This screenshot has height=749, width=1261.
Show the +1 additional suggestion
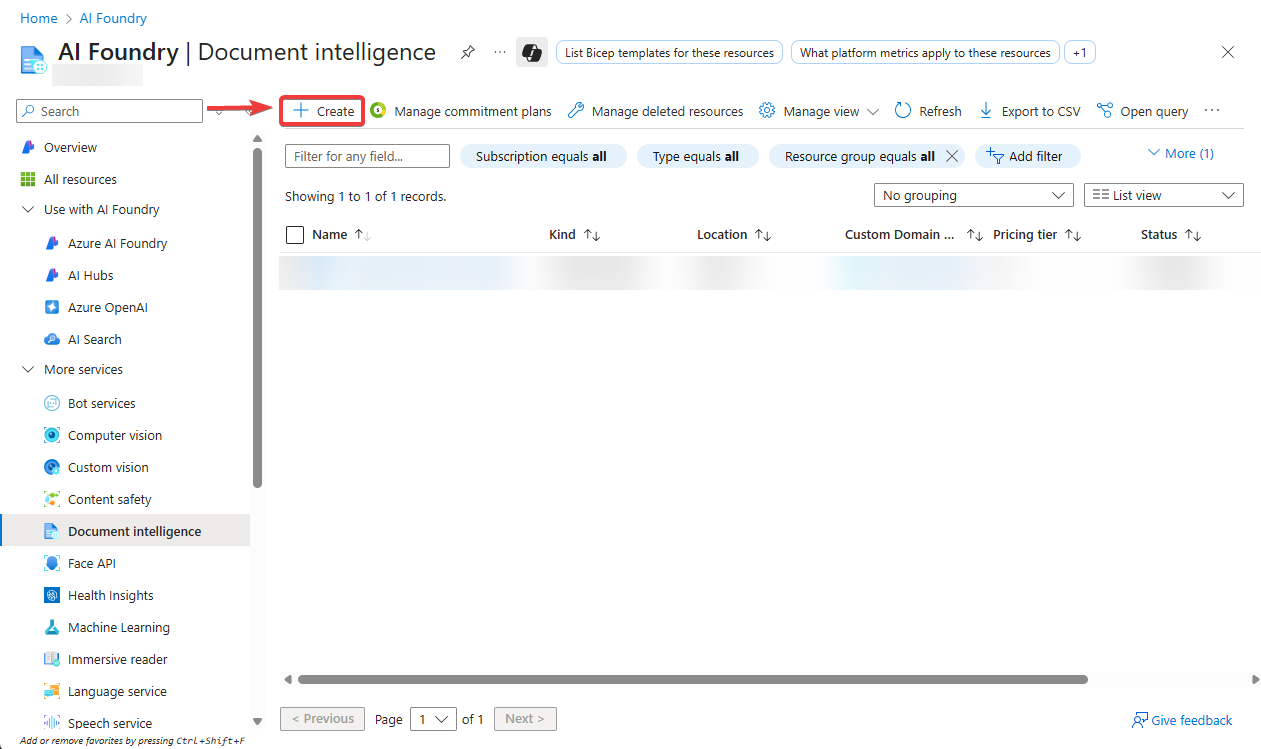(x=1079, y=53)
